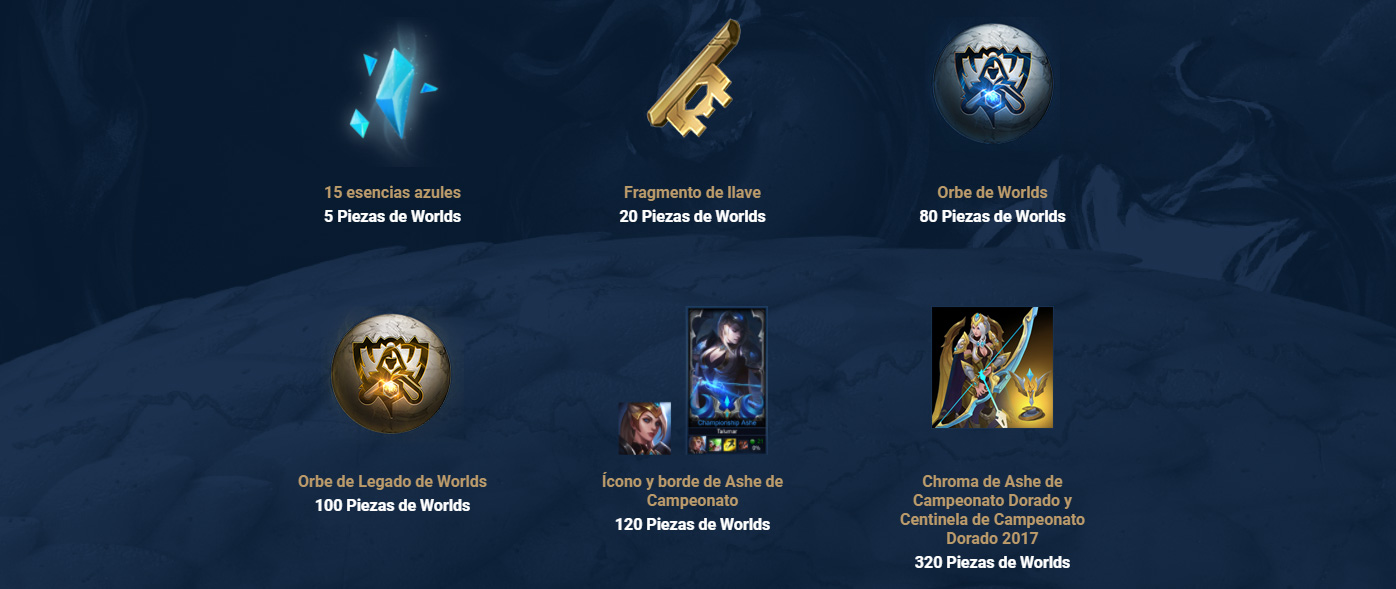Viewport: 1396px width, 589px height.
Task: Click 'Ícono y borde de Ashe de Campeonato'
Action: pos(692,491)
